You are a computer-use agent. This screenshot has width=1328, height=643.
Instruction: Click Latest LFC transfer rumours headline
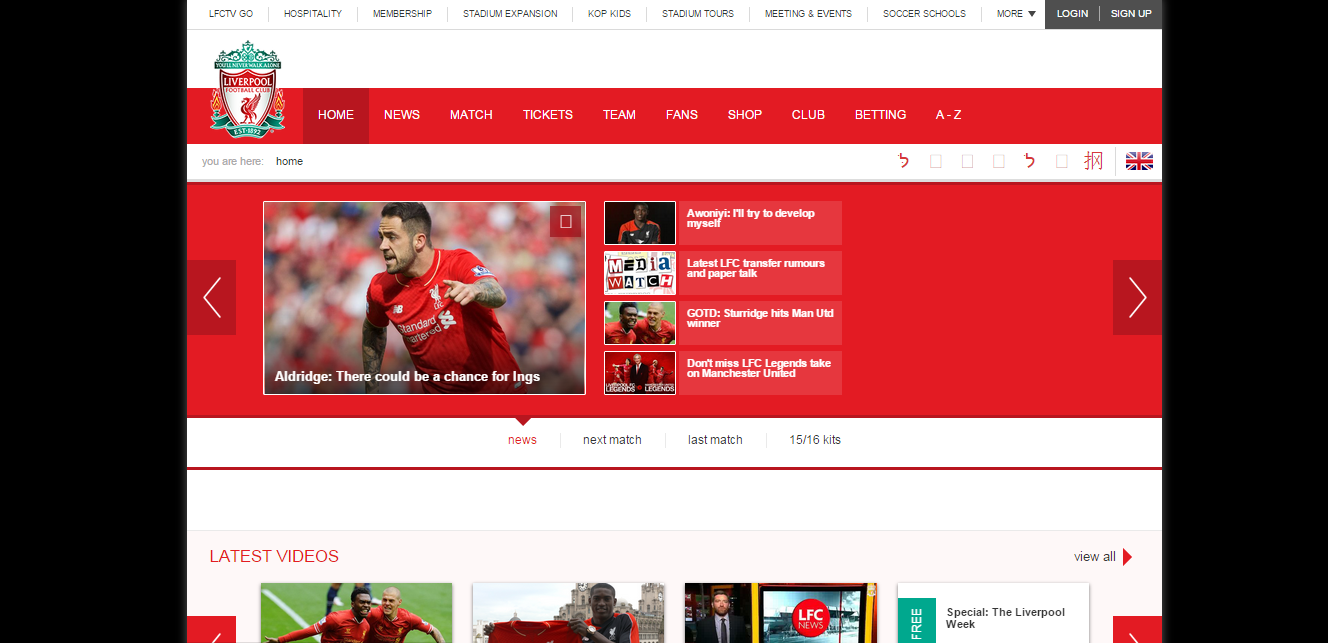tap(756, 268)
